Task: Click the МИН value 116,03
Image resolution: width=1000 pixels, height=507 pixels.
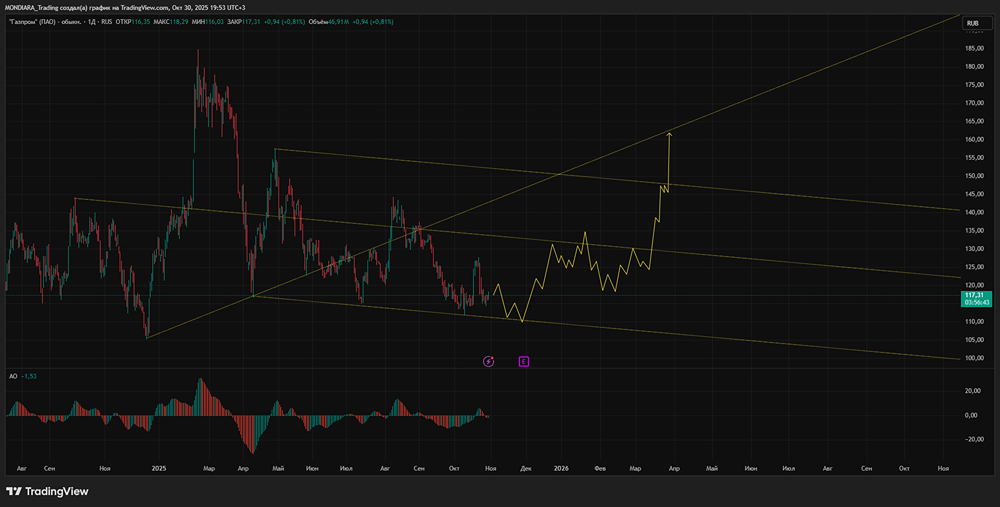Action: tap(212, 22)
